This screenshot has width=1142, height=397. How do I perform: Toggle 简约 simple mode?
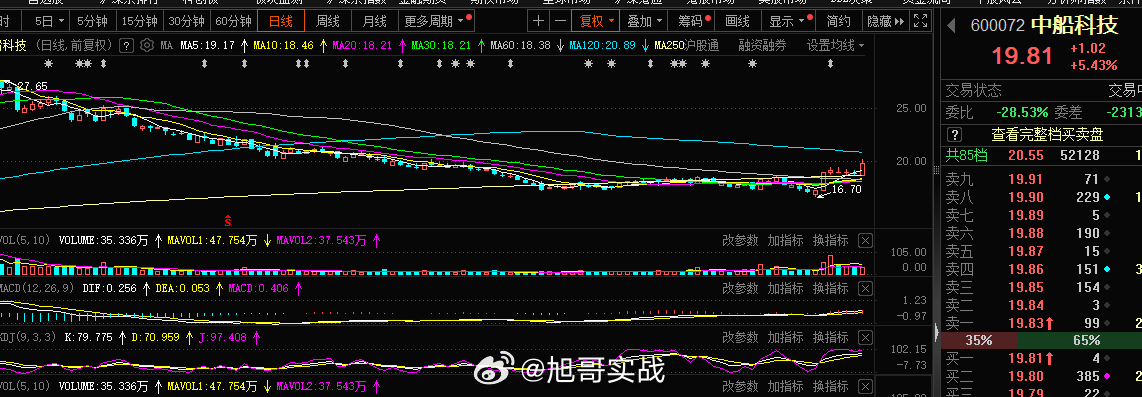(x=838, y=21)
